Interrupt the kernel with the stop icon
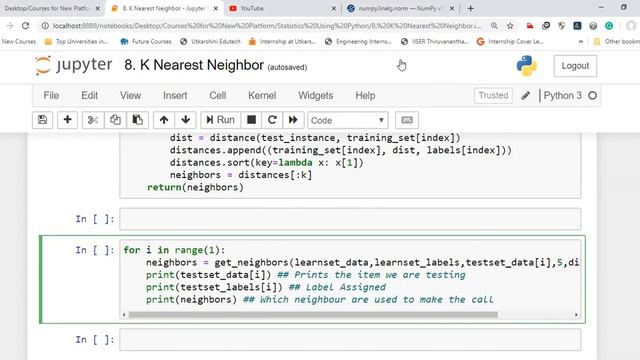 pos(251,120)
